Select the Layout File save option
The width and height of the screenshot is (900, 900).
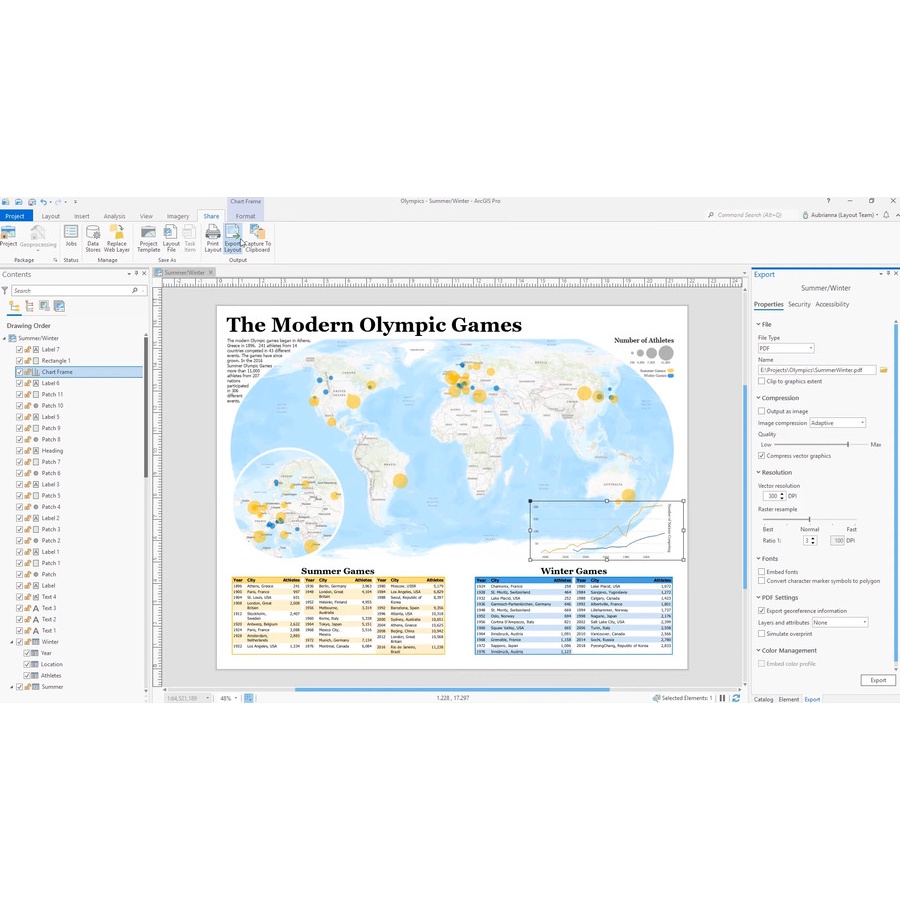click(170, 238)
